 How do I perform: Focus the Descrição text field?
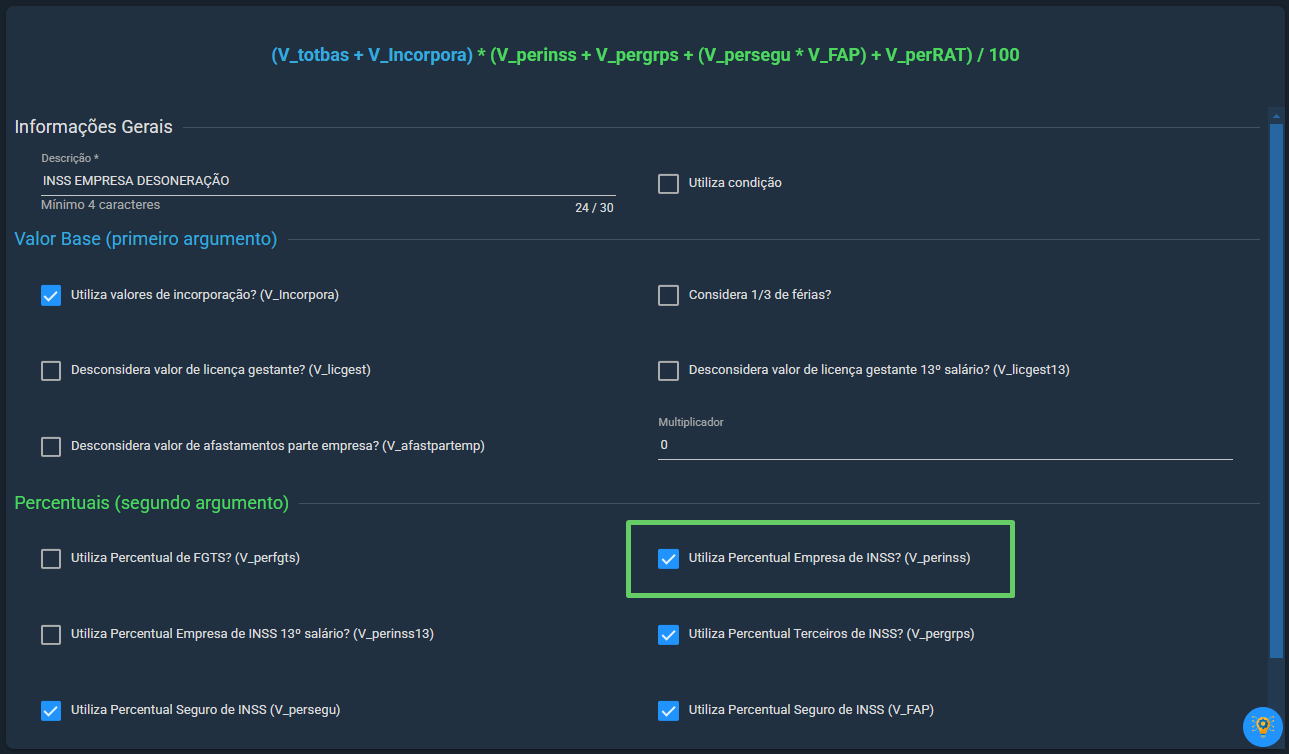(x=328, y=181)
